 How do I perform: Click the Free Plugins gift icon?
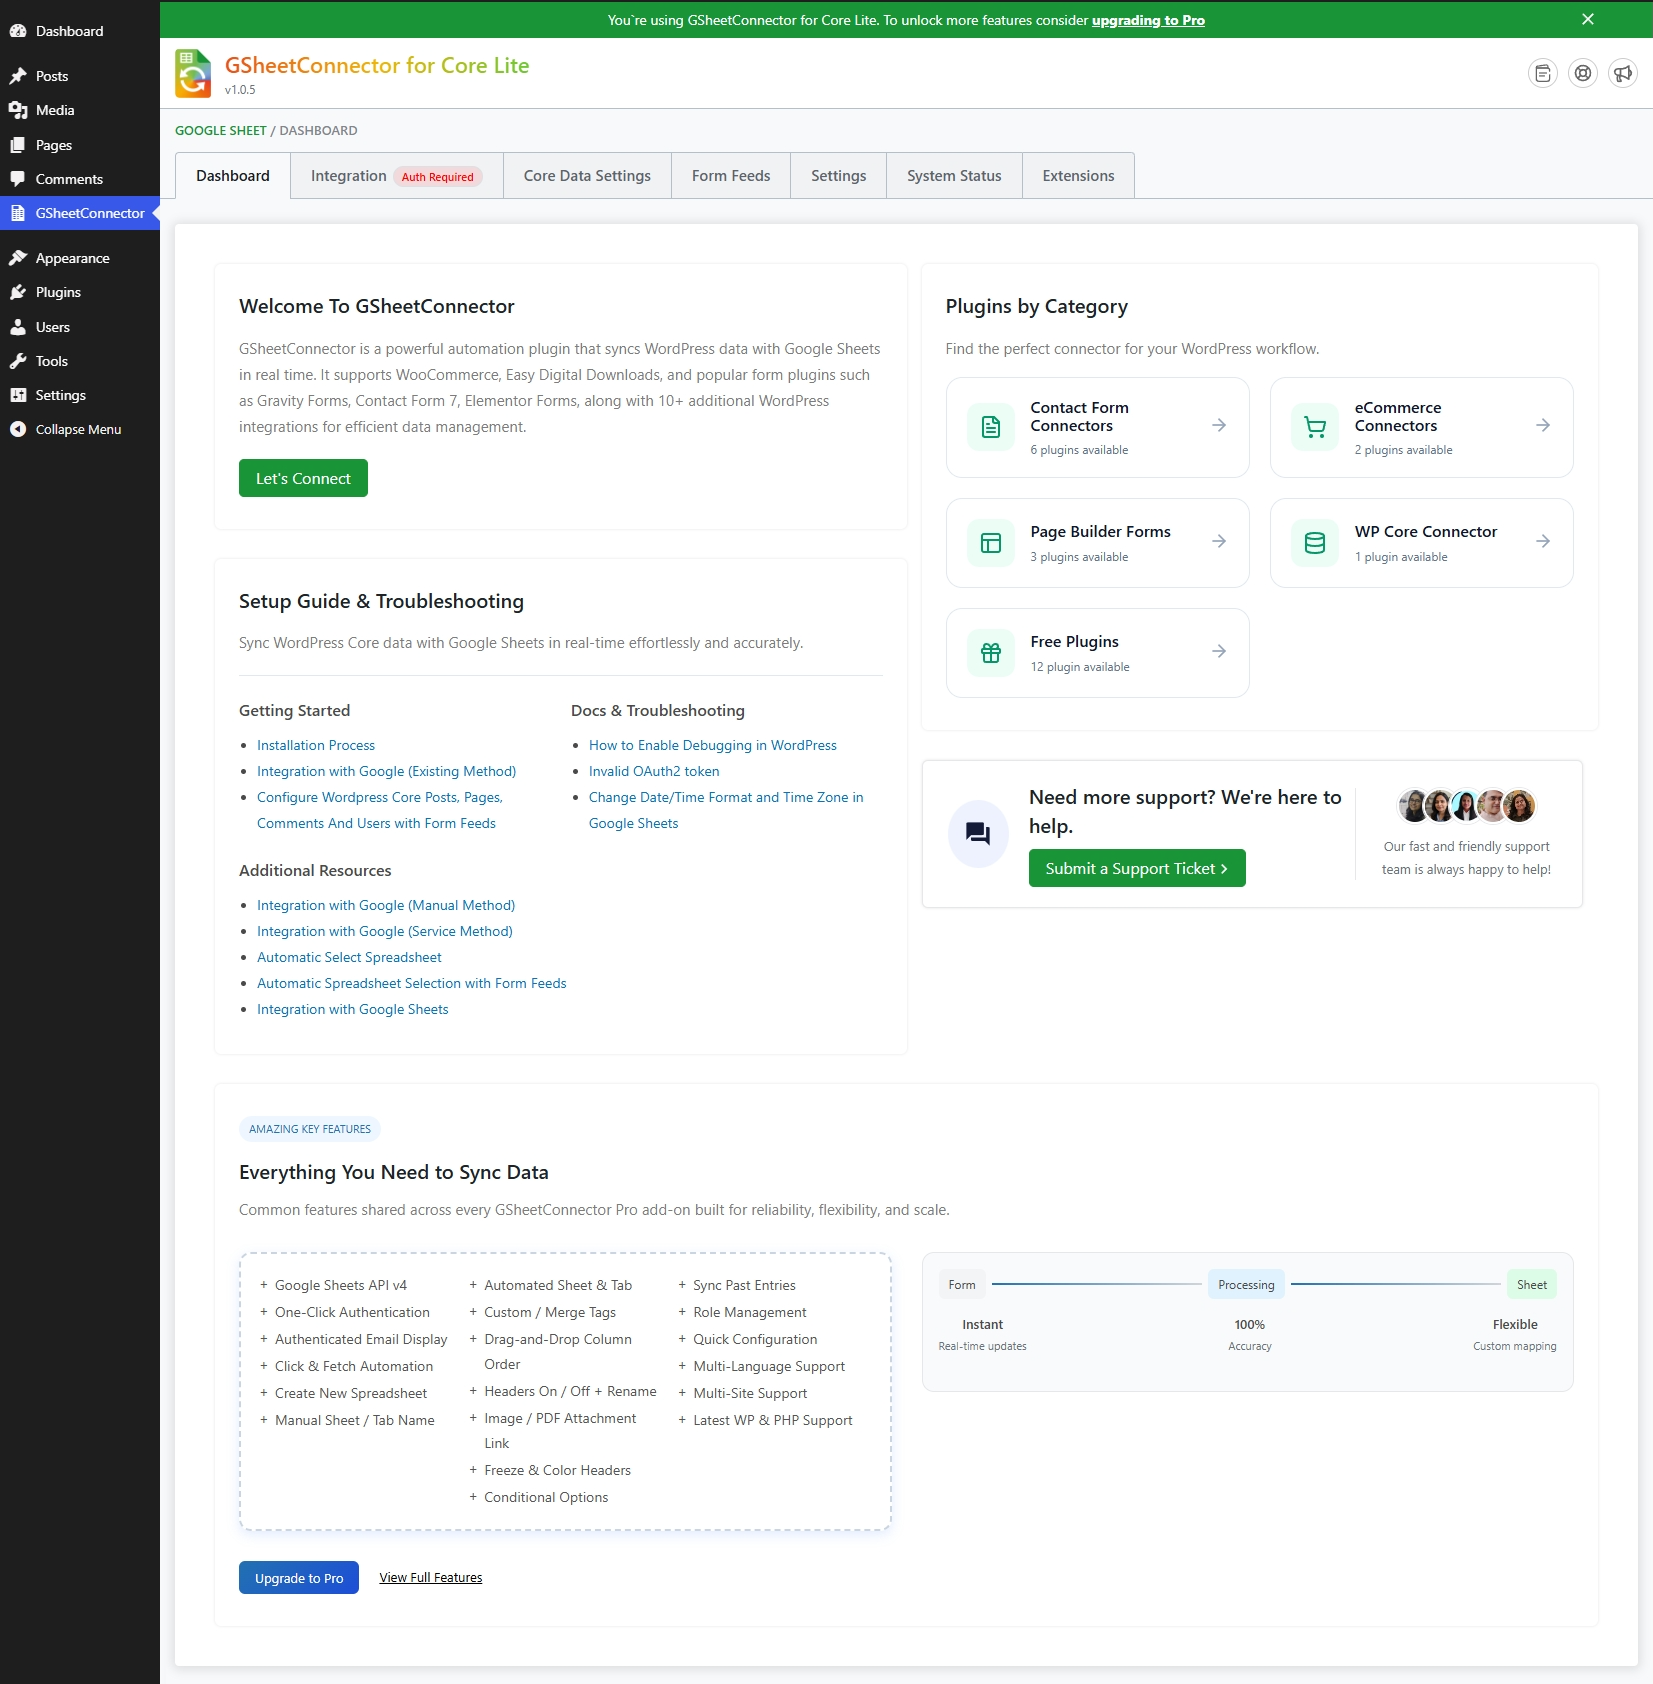click(991, 653)
